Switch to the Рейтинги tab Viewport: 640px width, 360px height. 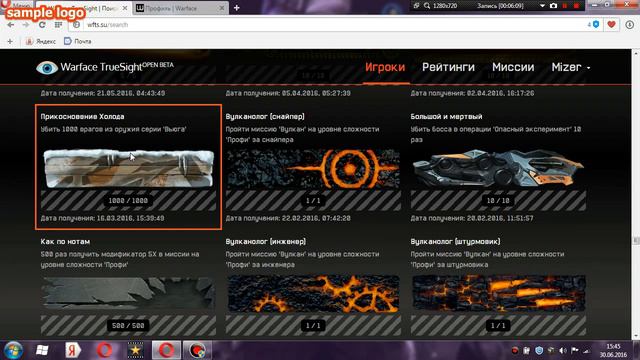click(x=448, y=67)
